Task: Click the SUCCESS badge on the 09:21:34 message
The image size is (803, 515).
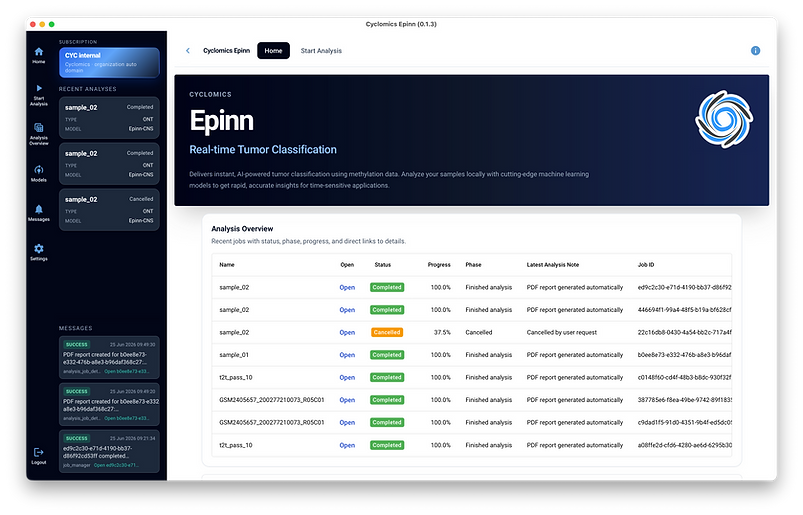Action: (77, 439)
